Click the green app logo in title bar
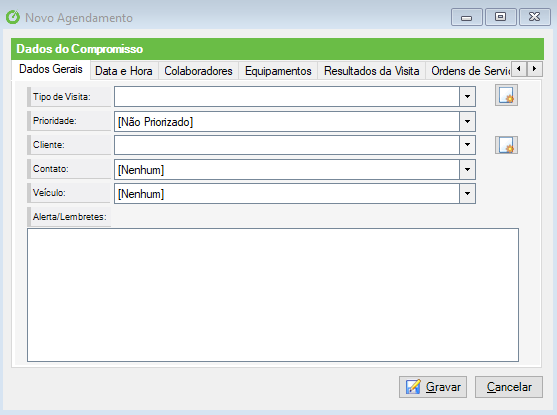The height and width of the screenshot is (415, 557). click(13, 17)
